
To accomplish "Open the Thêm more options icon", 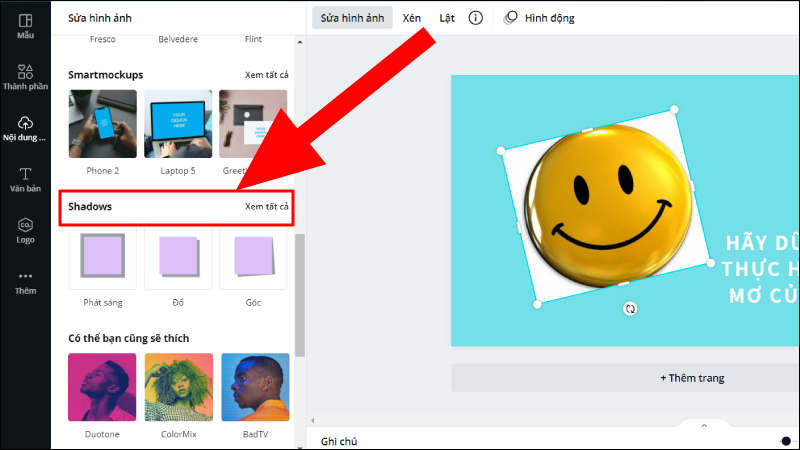I will pos(25,283).
